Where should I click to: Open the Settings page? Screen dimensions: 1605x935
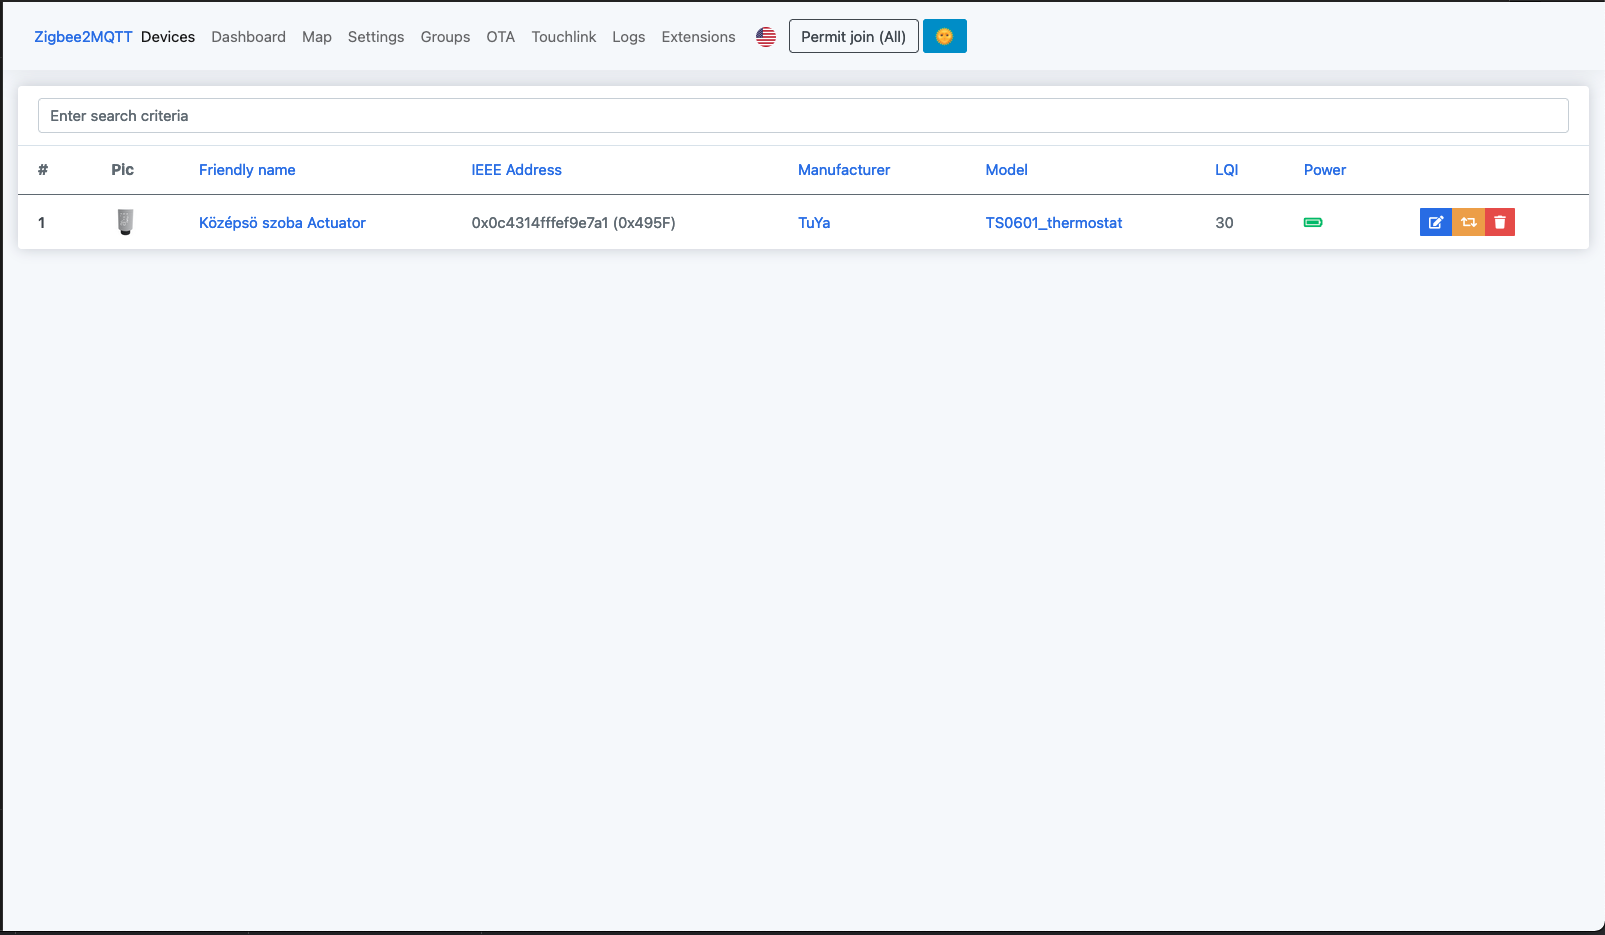tap(376, 37)
